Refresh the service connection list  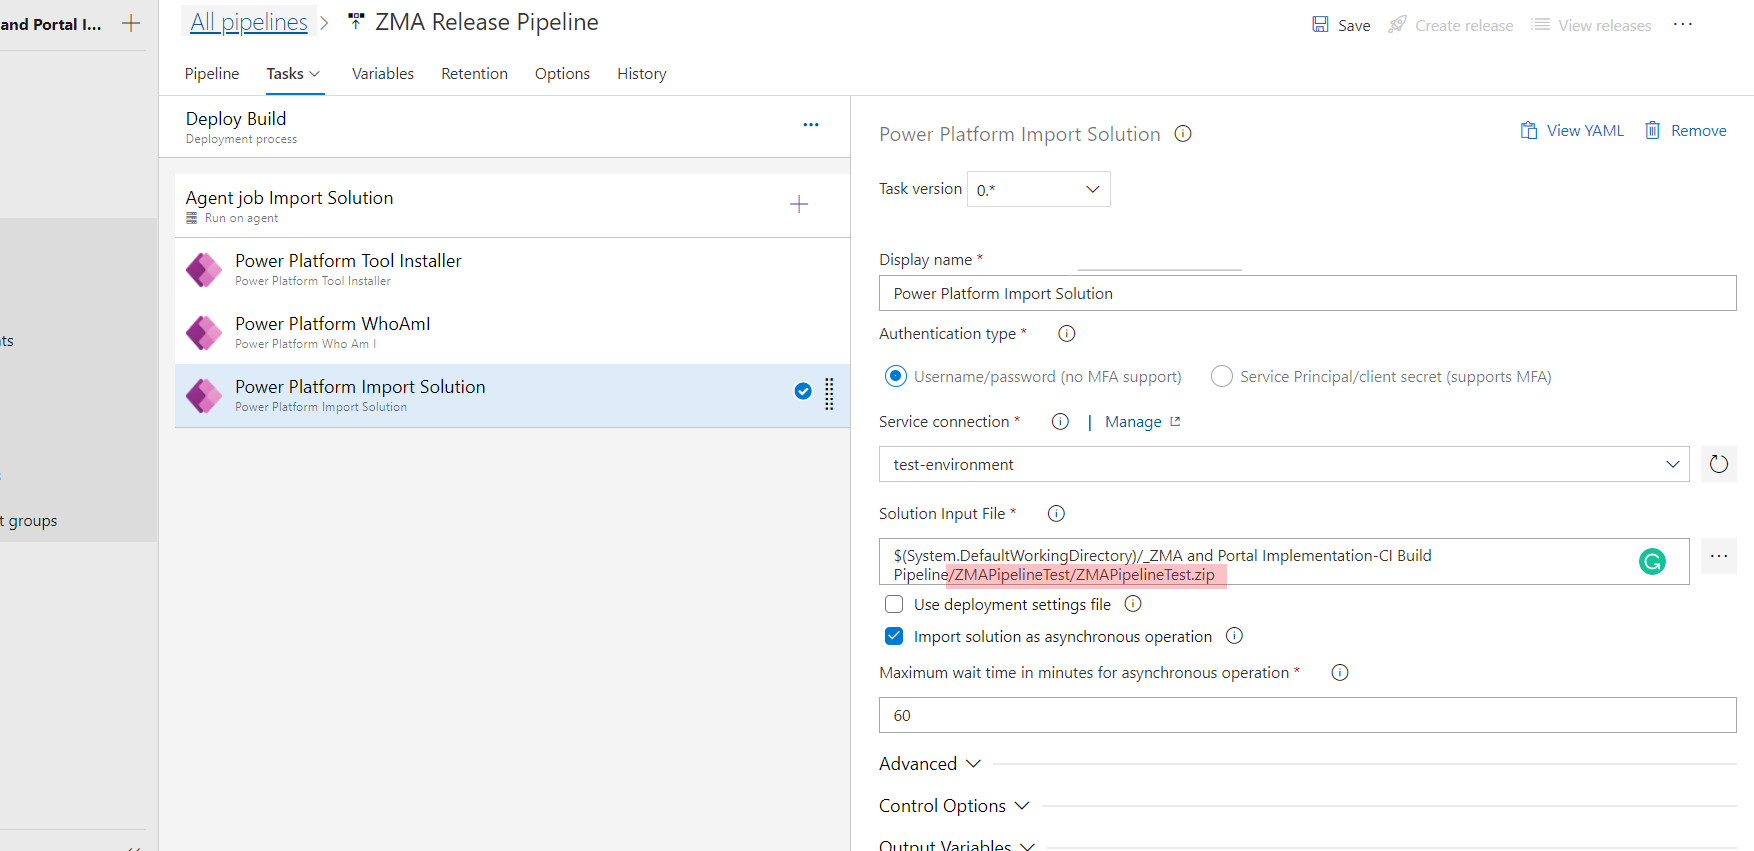pos(1718,464)
